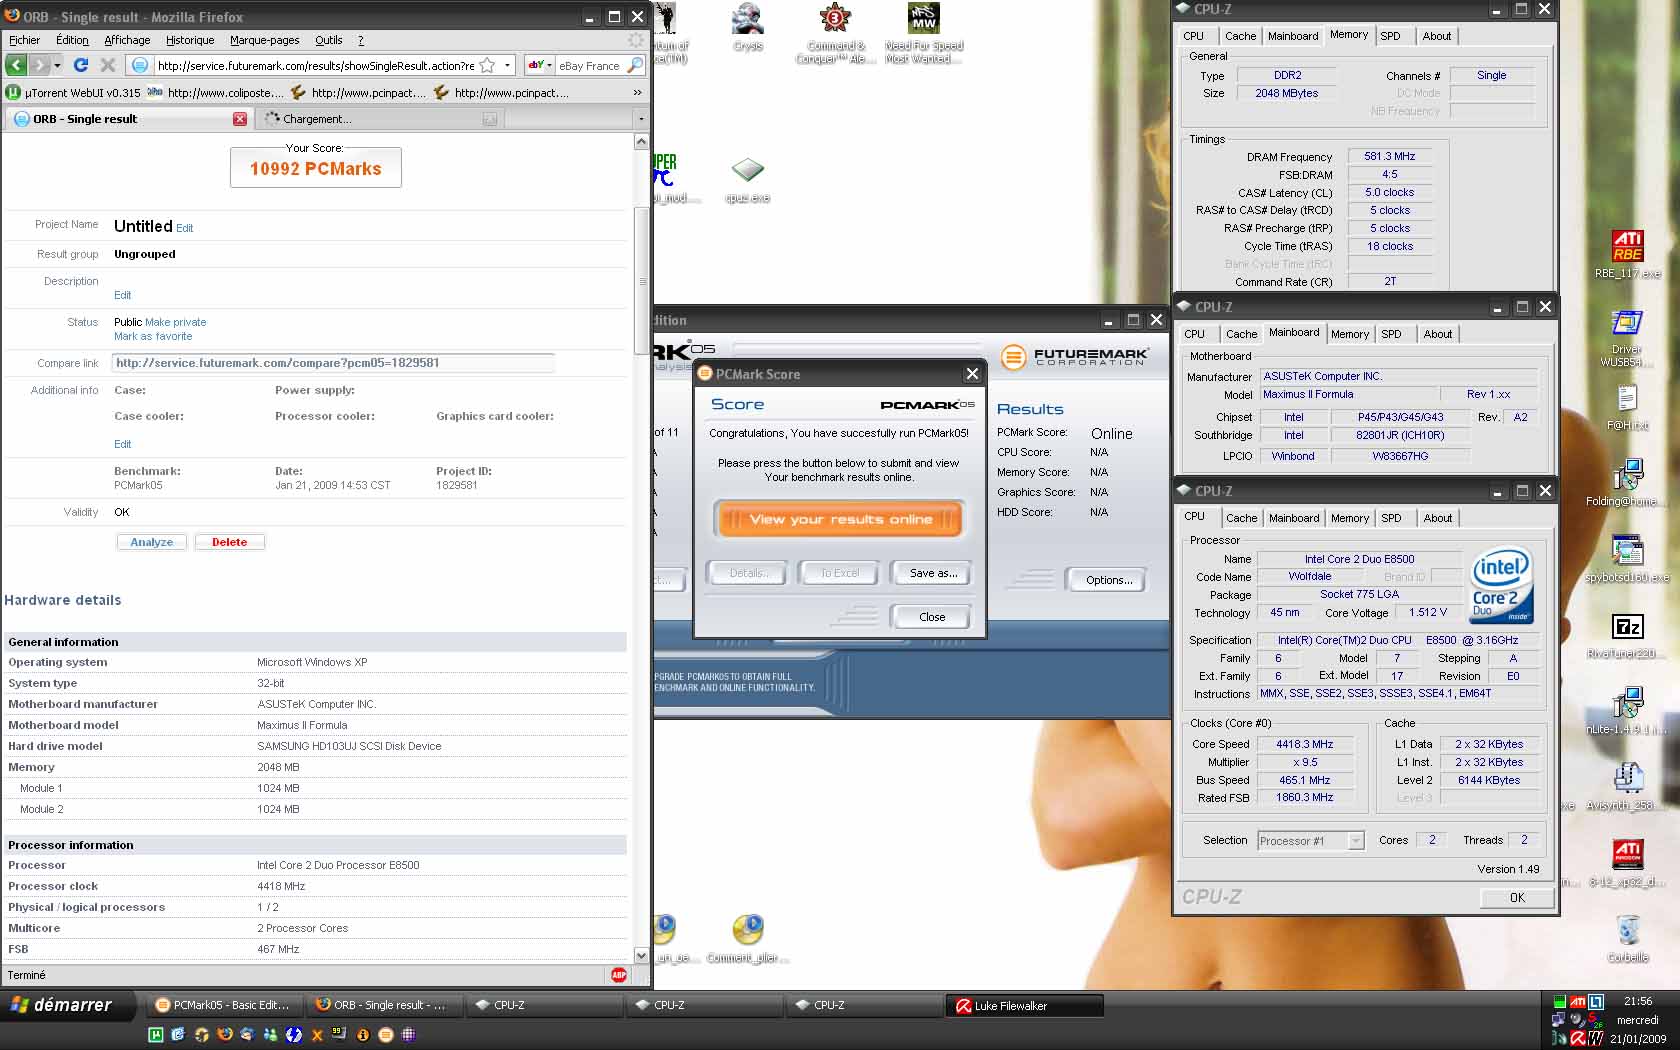Image resolution: width=1680 pixels, height=1050 pixels.
Task: Click Close button in PCMark Score dialog
Action: pyautogui.click(x=932, y=617)
